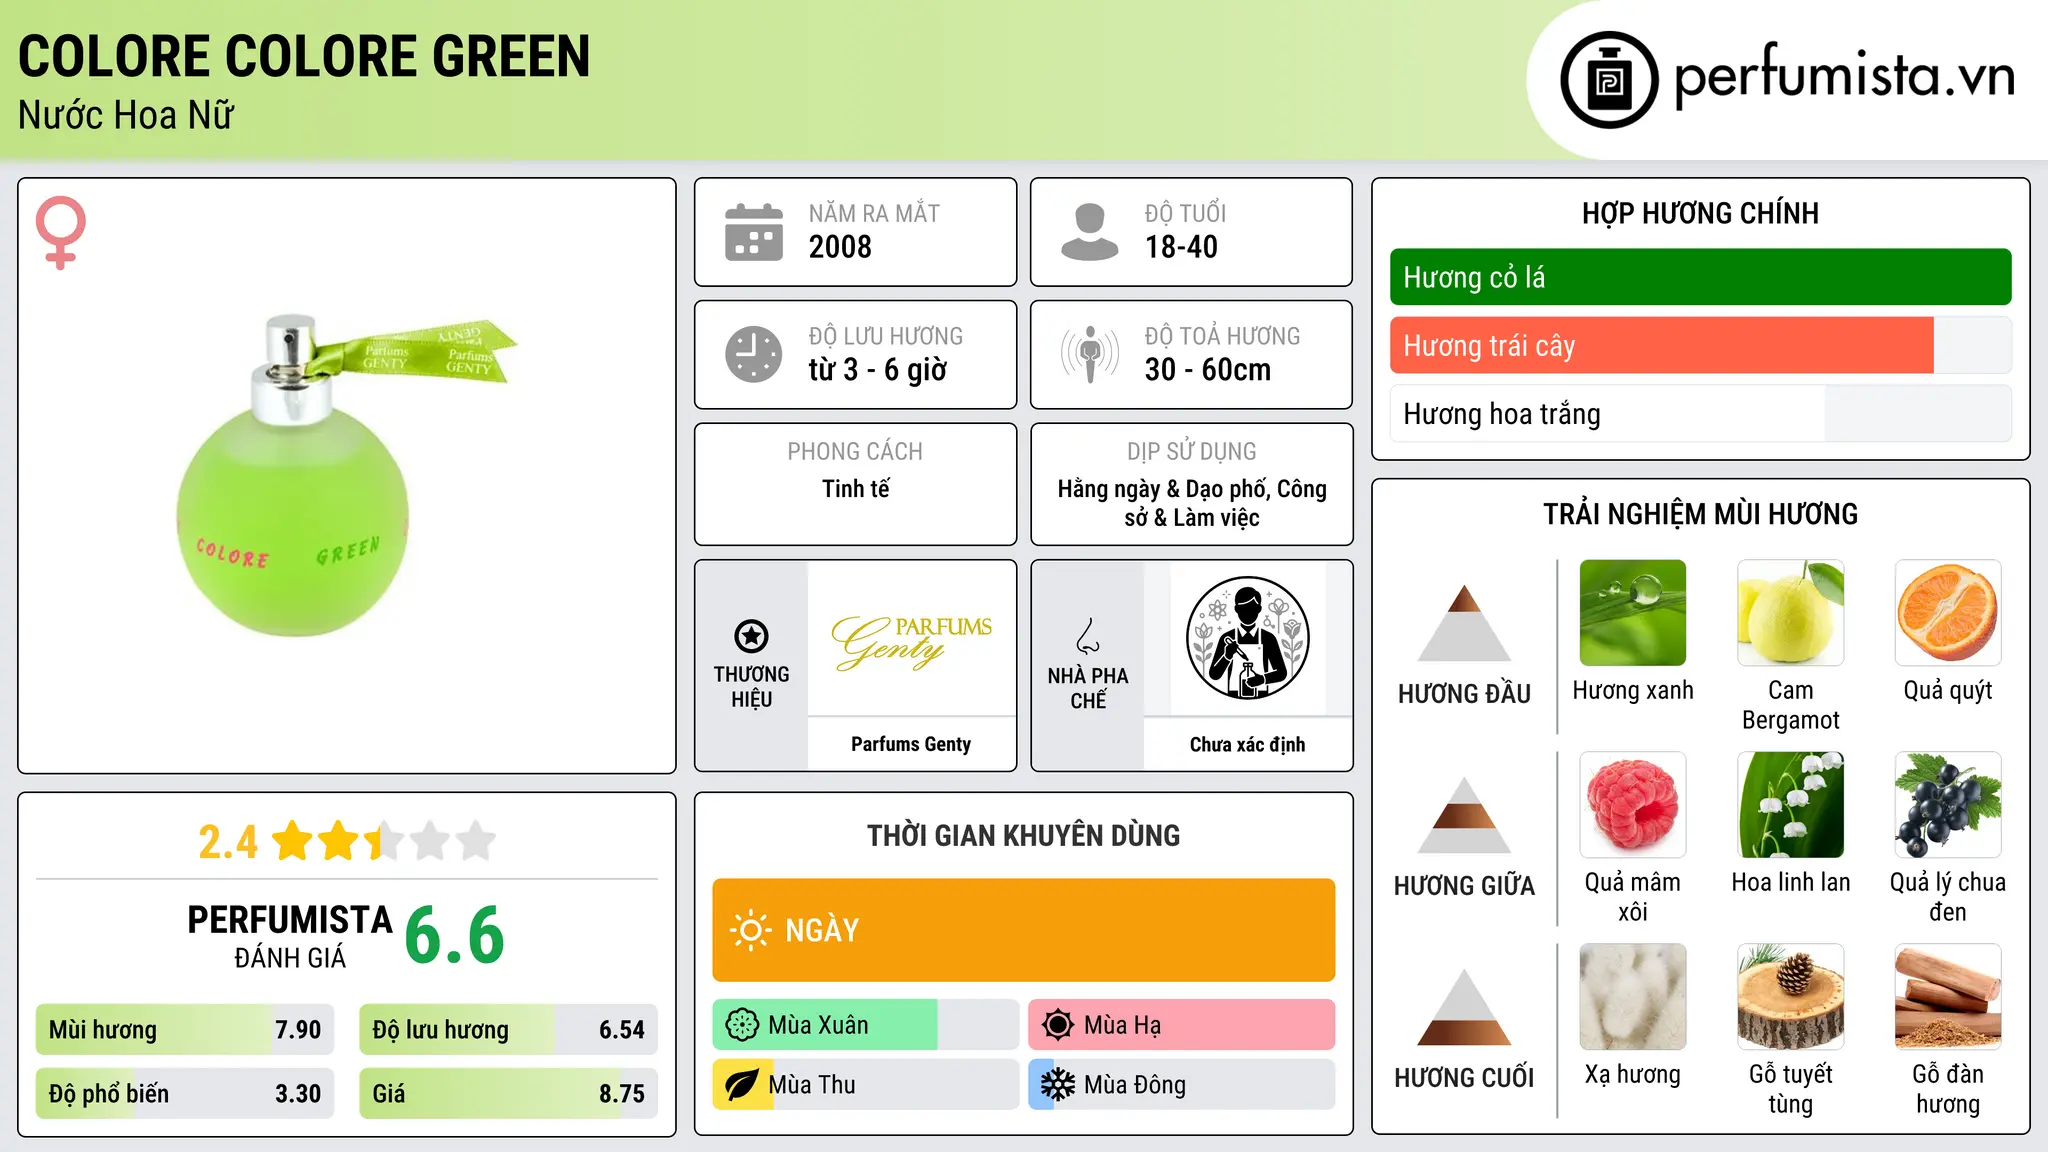The height and width of the screenshot is (1152, 2048).
Task: Click the sillage icon beside Độ toả hương
Action: 1089,354
